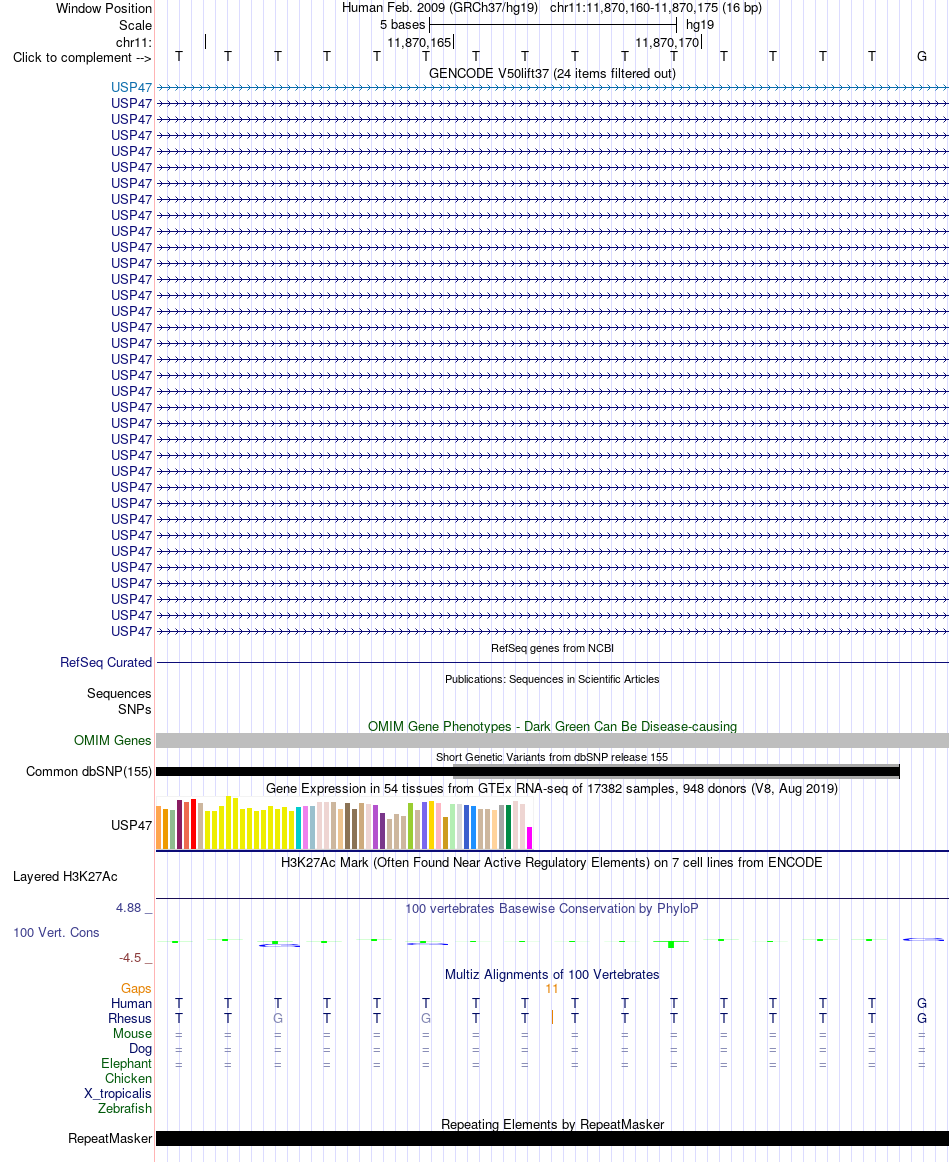Open the RefSeq Curated track label

106,663
